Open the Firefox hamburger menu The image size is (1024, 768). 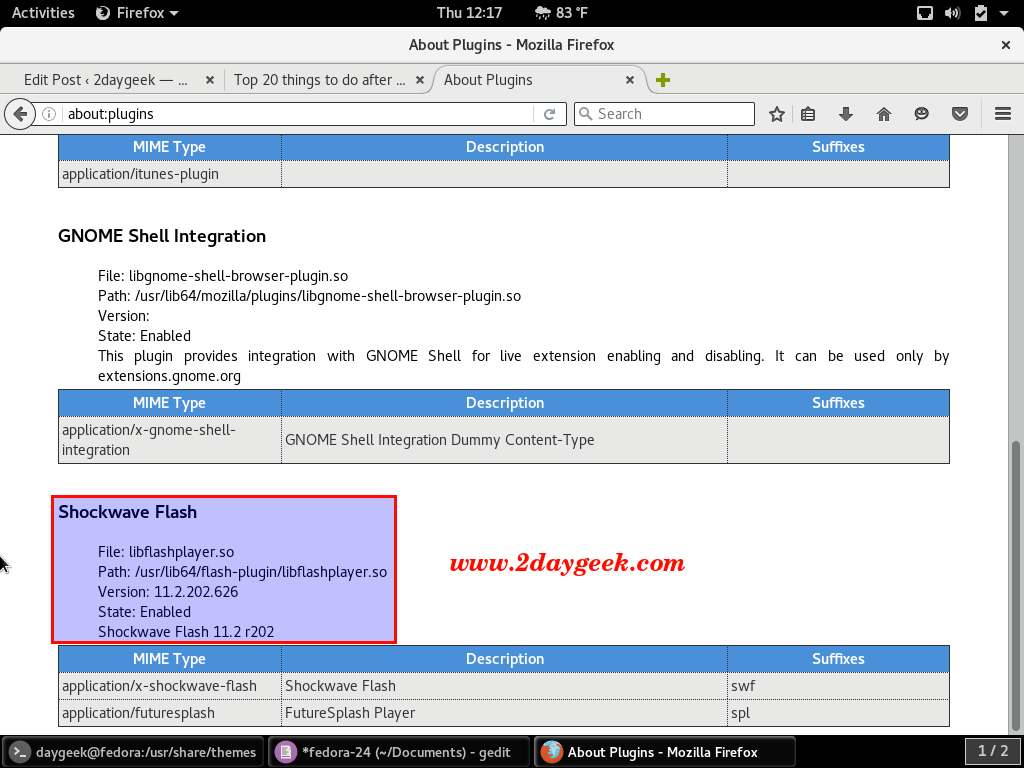tap(1002, 114)
